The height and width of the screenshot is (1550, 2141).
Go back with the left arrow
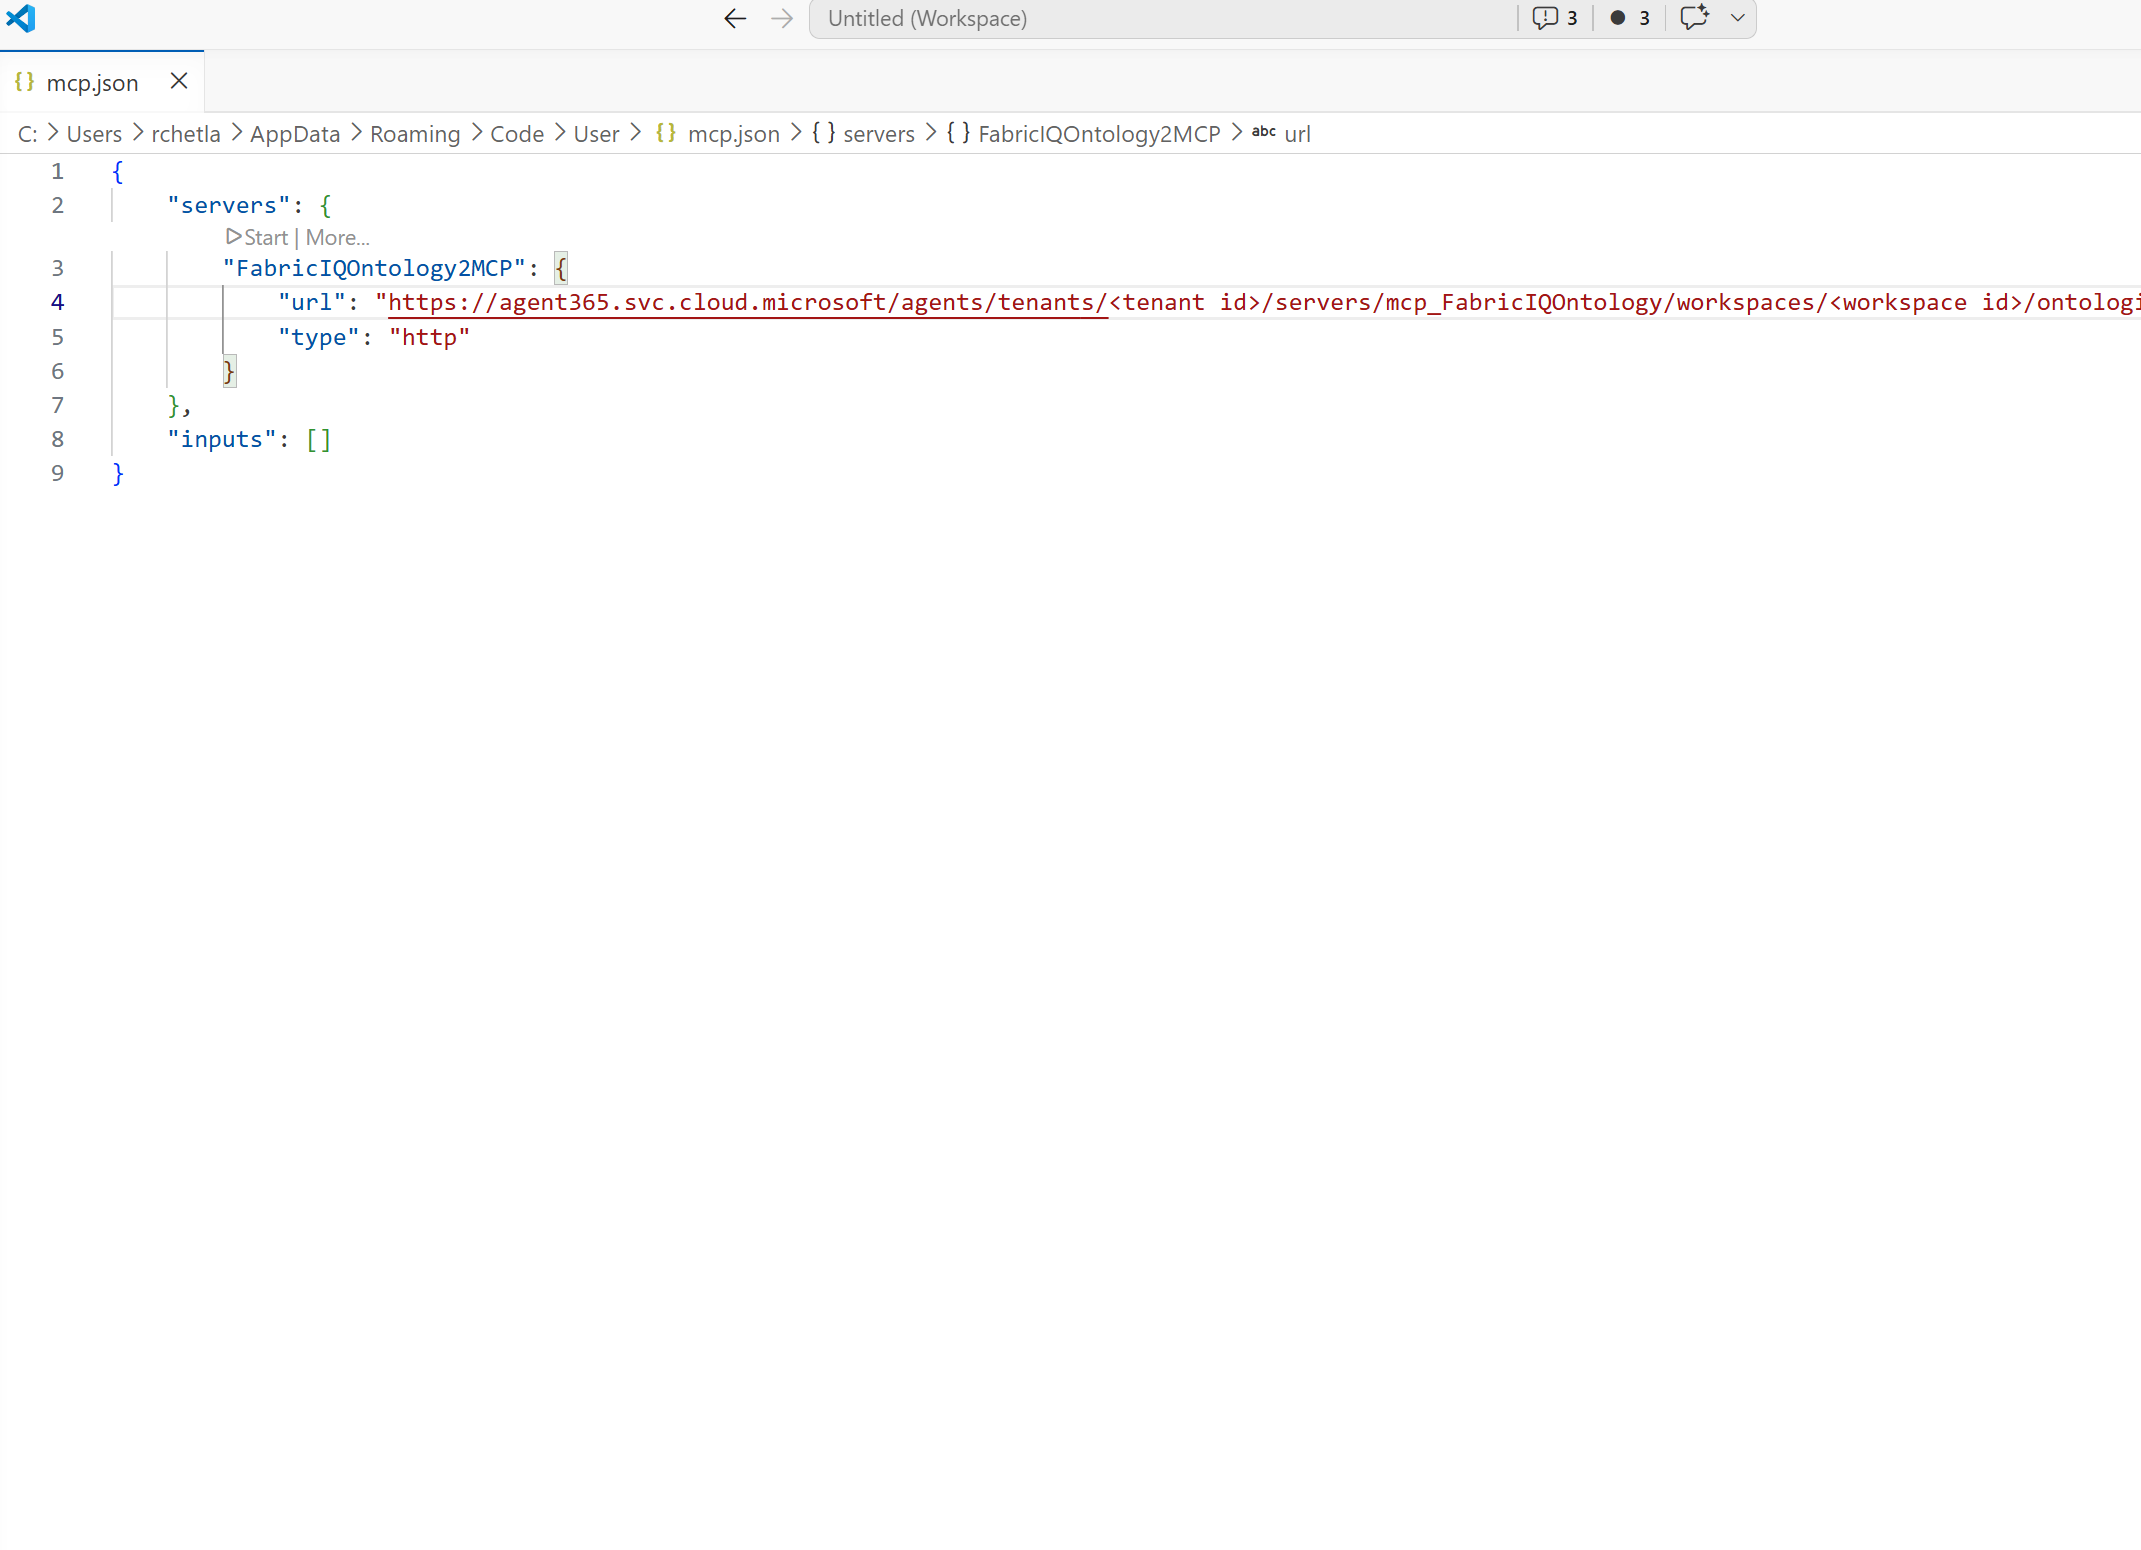pos(735,19)
